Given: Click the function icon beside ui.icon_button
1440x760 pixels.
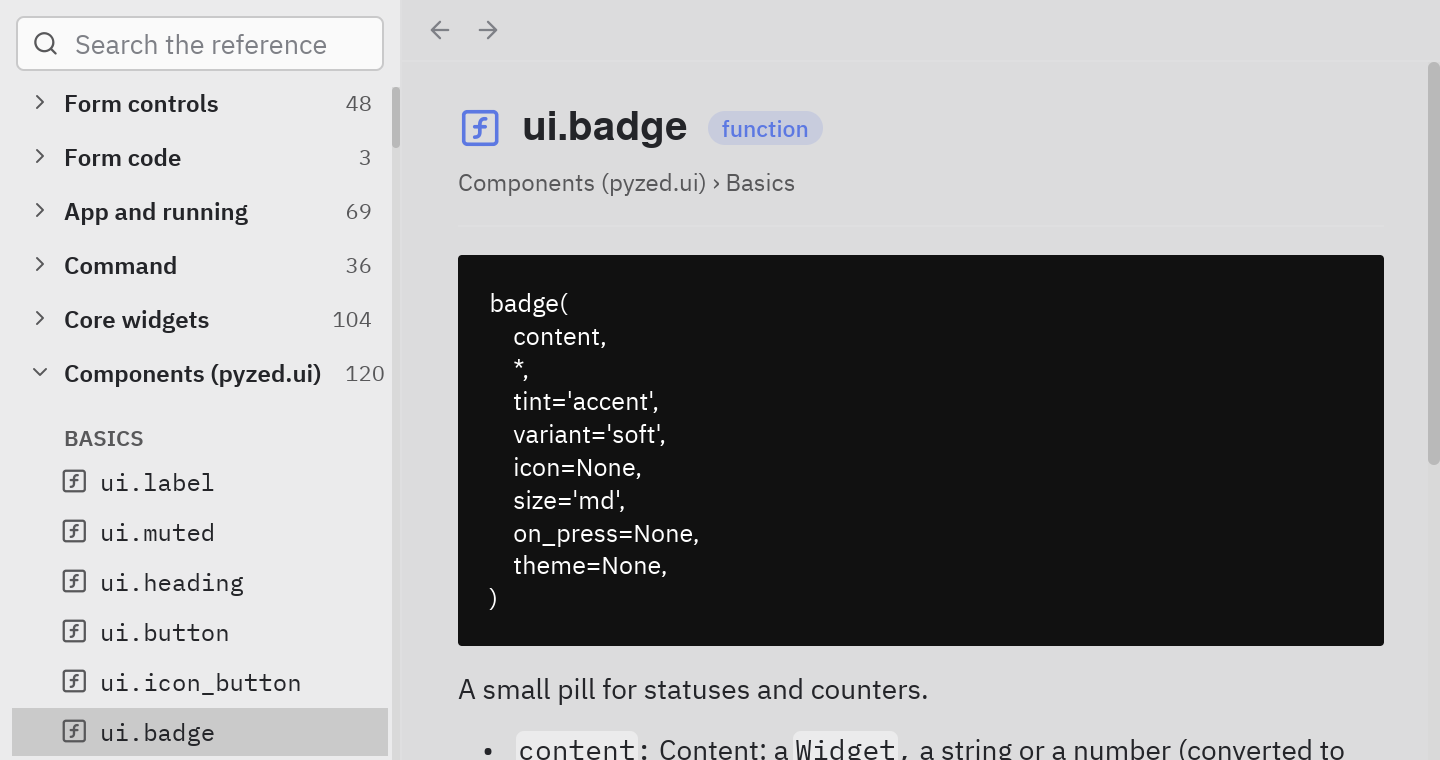Looking at the screenshot, I should coord(74,681).
